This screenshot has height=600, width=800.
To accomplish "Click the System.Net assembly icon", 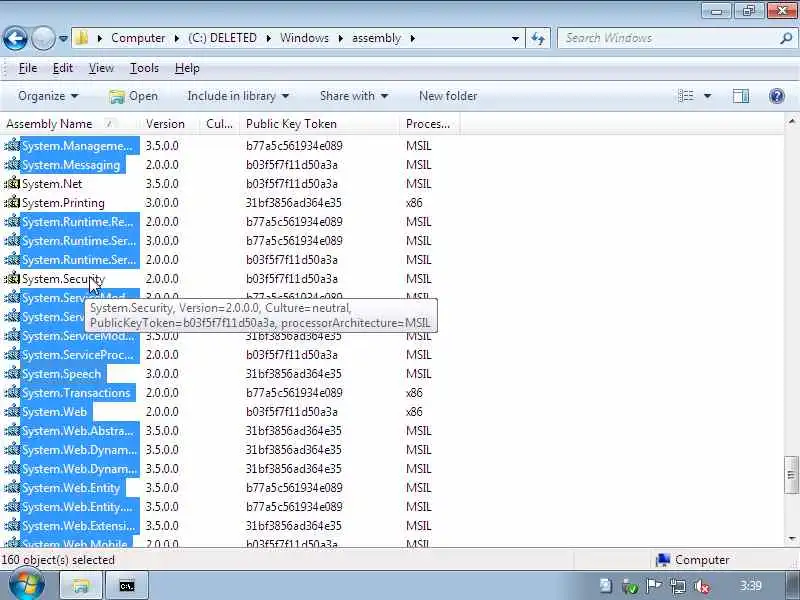I will pyautogui.click(x=12, y=184).
